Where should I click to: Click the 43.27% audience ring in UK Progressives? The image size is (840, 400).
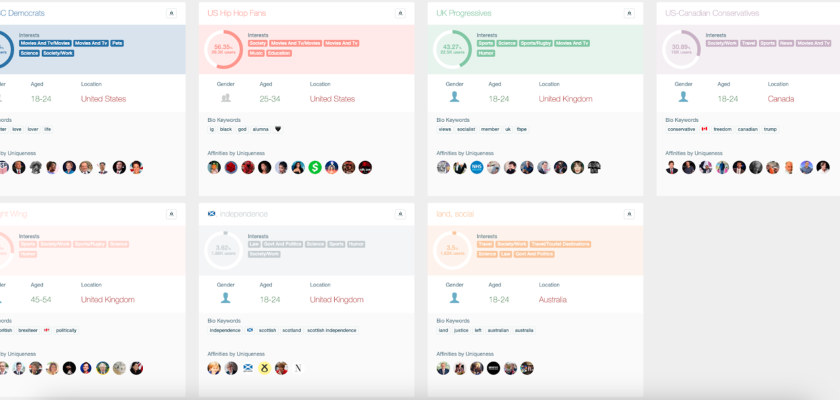click(452, 48)
